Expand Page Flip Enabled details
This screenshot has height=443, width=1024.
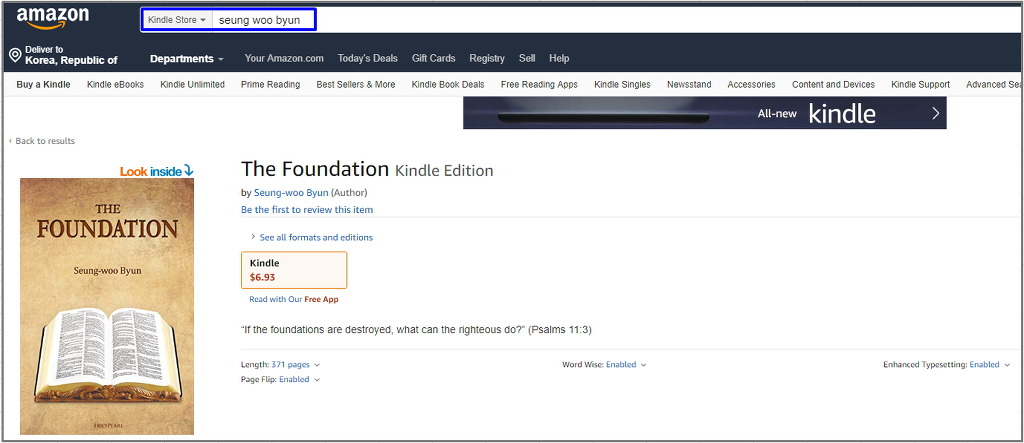tap(280, 380)
